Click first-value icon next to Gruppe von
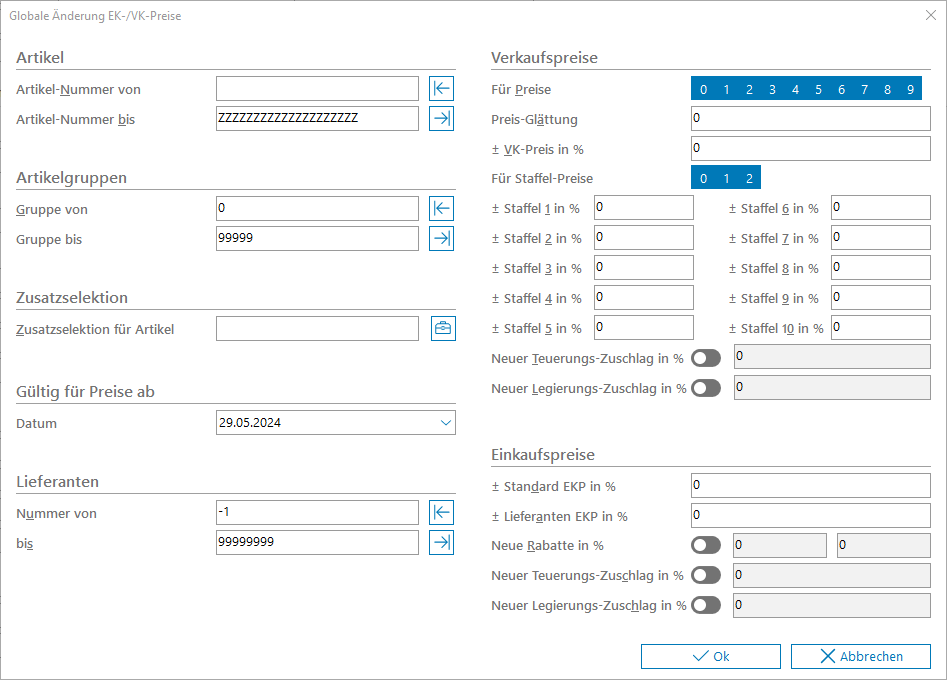Viewport: 947px width, 680px height. pos(442,209)
